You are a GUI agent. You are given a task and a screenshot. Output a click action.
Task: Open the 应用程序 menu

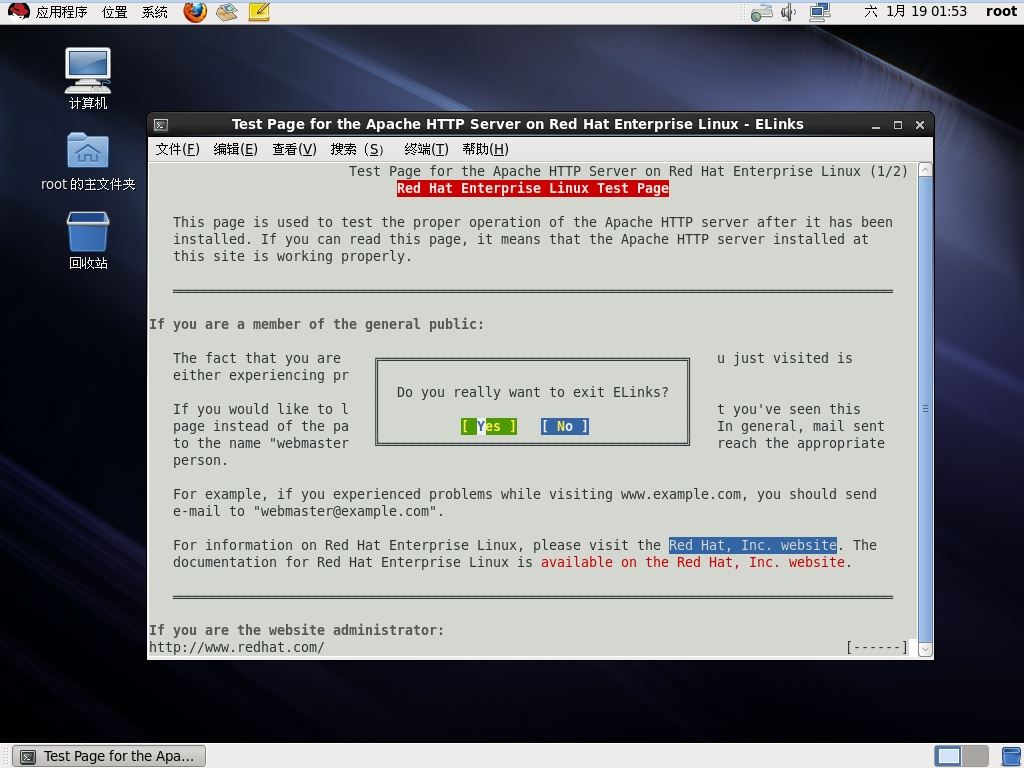[61, 12]
